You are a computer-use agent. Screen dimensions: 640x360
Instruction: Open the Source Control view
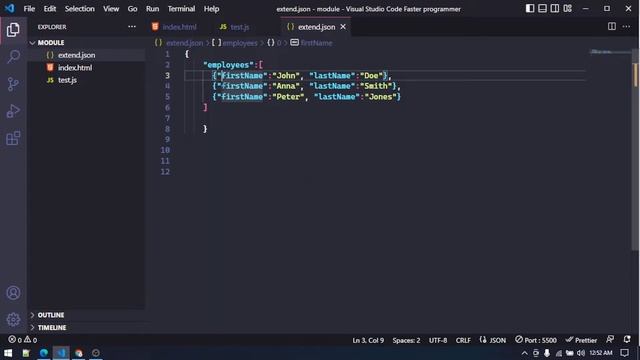click(x=13, y=84)
